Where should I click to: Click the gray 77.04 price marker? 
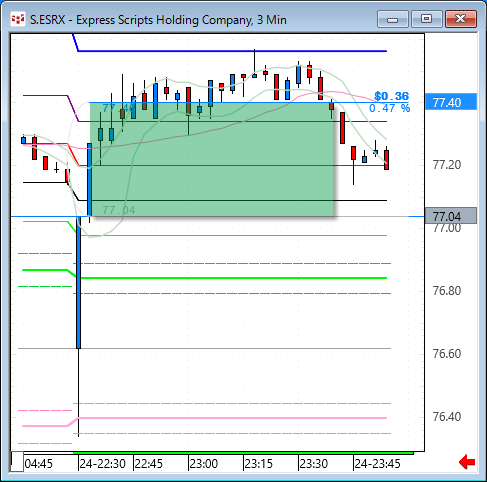click(451, 216)
